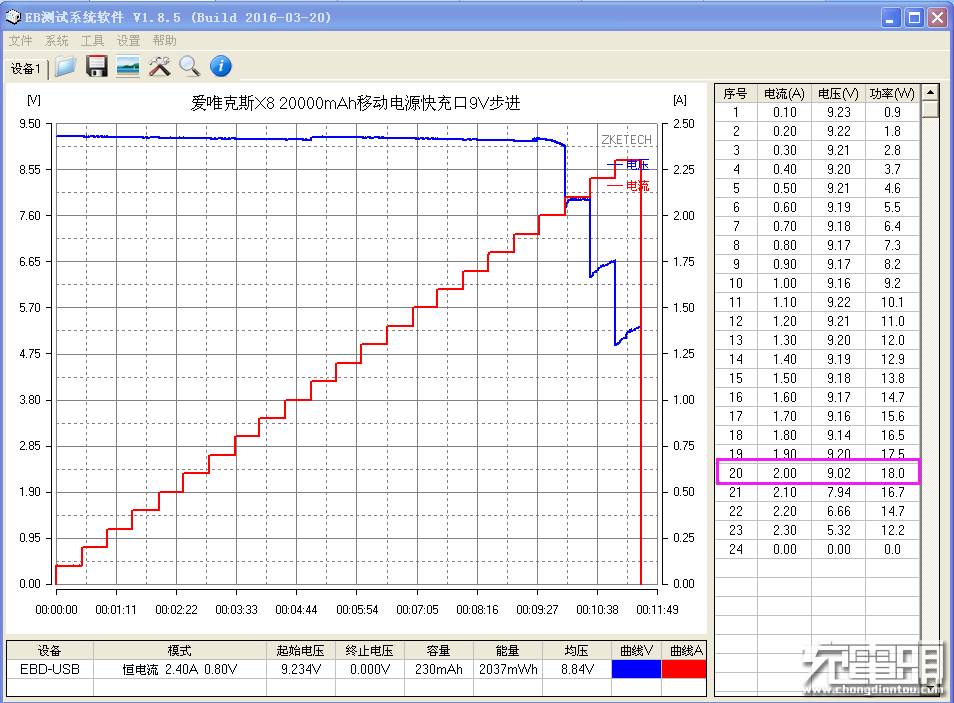Select table row 5 with 0.50 current
Viewport: 954px width, 703px height.
pyautogui.click(x=817, y=189)
